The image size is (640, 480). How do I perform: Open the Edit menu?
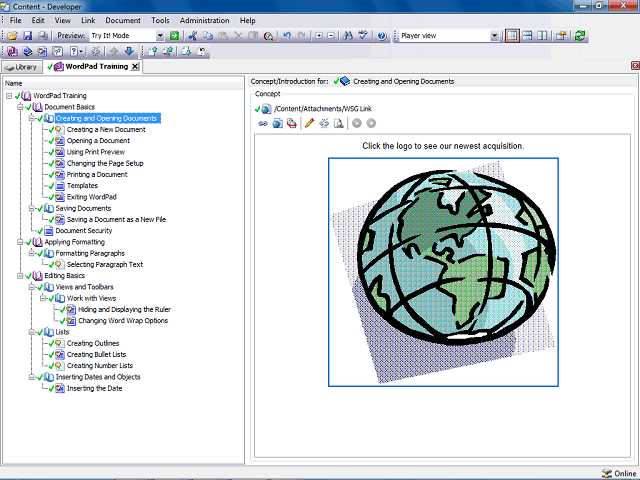click(38, 20)
